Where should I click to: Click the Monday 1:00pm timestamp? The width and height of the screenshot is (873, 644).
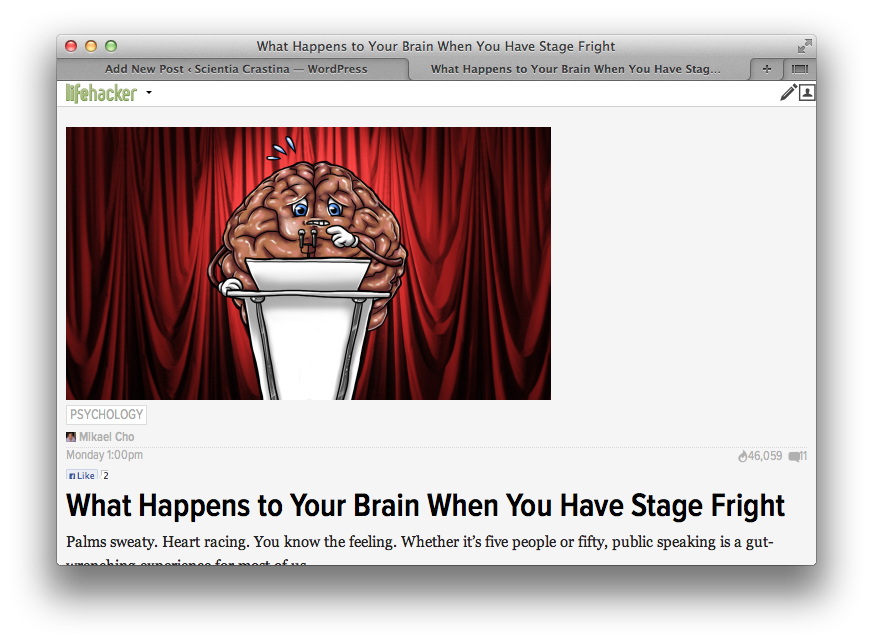click(104, 455)
